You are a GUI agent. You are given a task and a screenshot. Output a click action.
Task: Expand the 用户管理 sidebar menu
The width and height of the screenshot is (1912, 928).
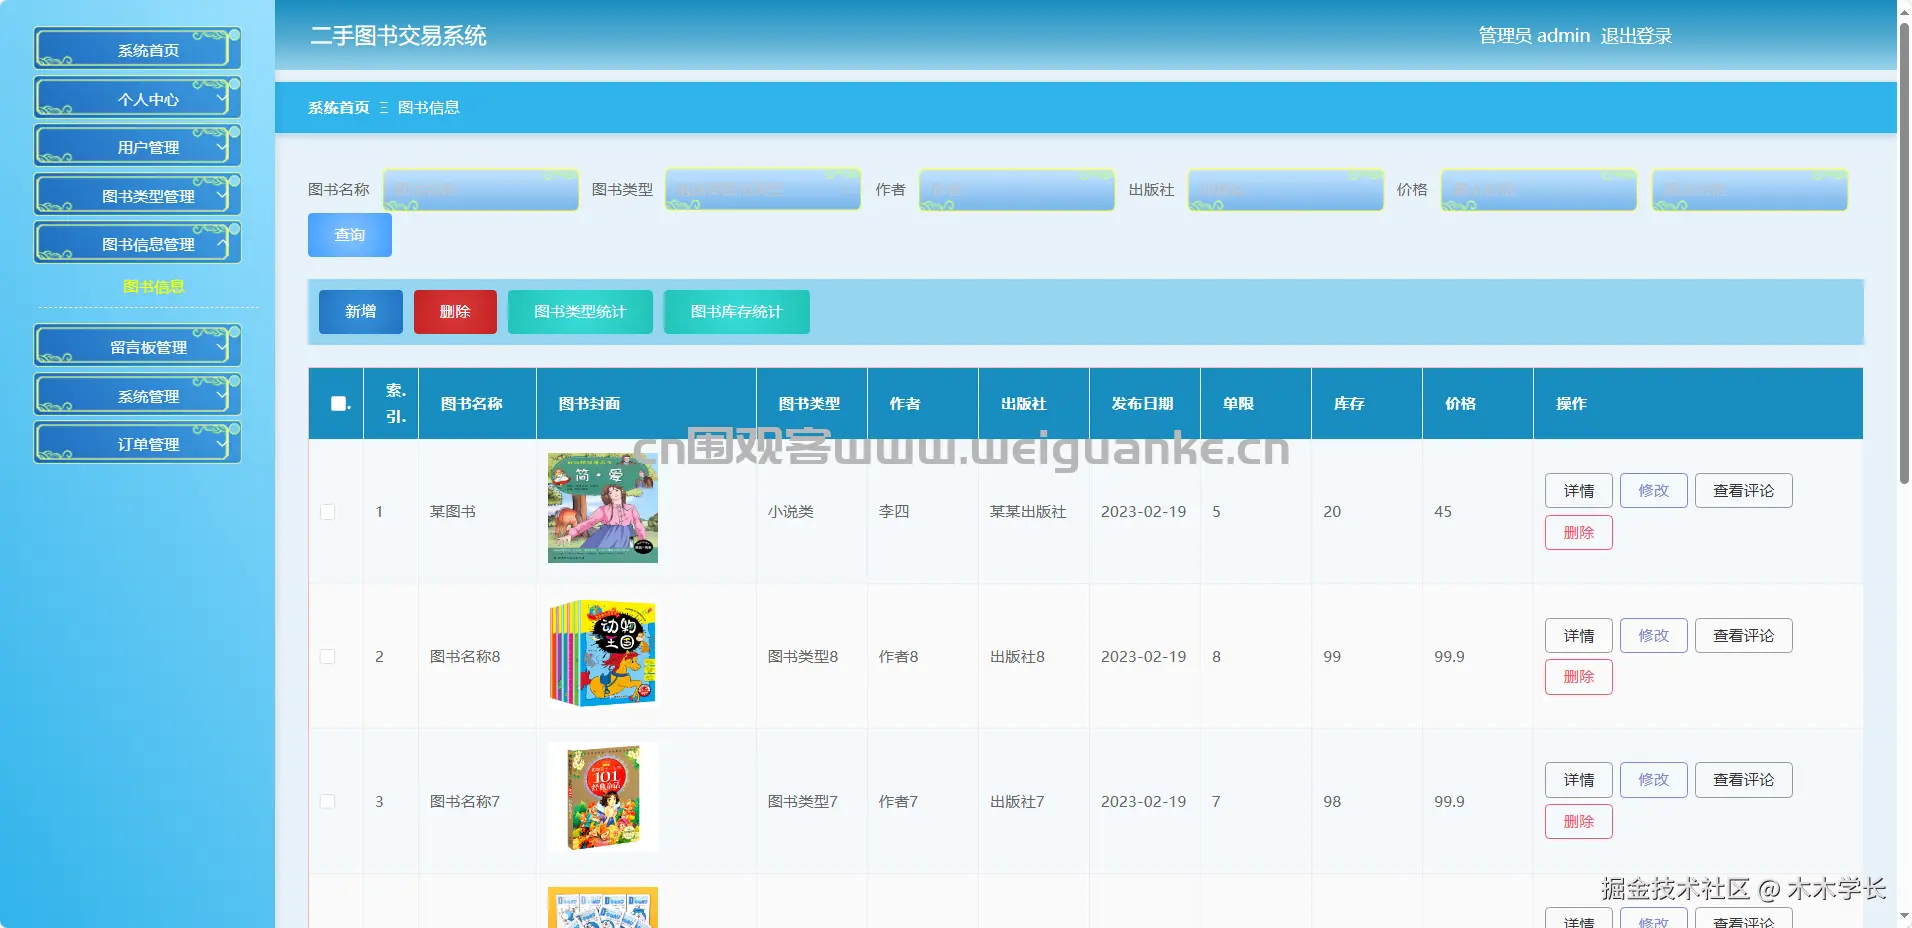pos(138,146)
